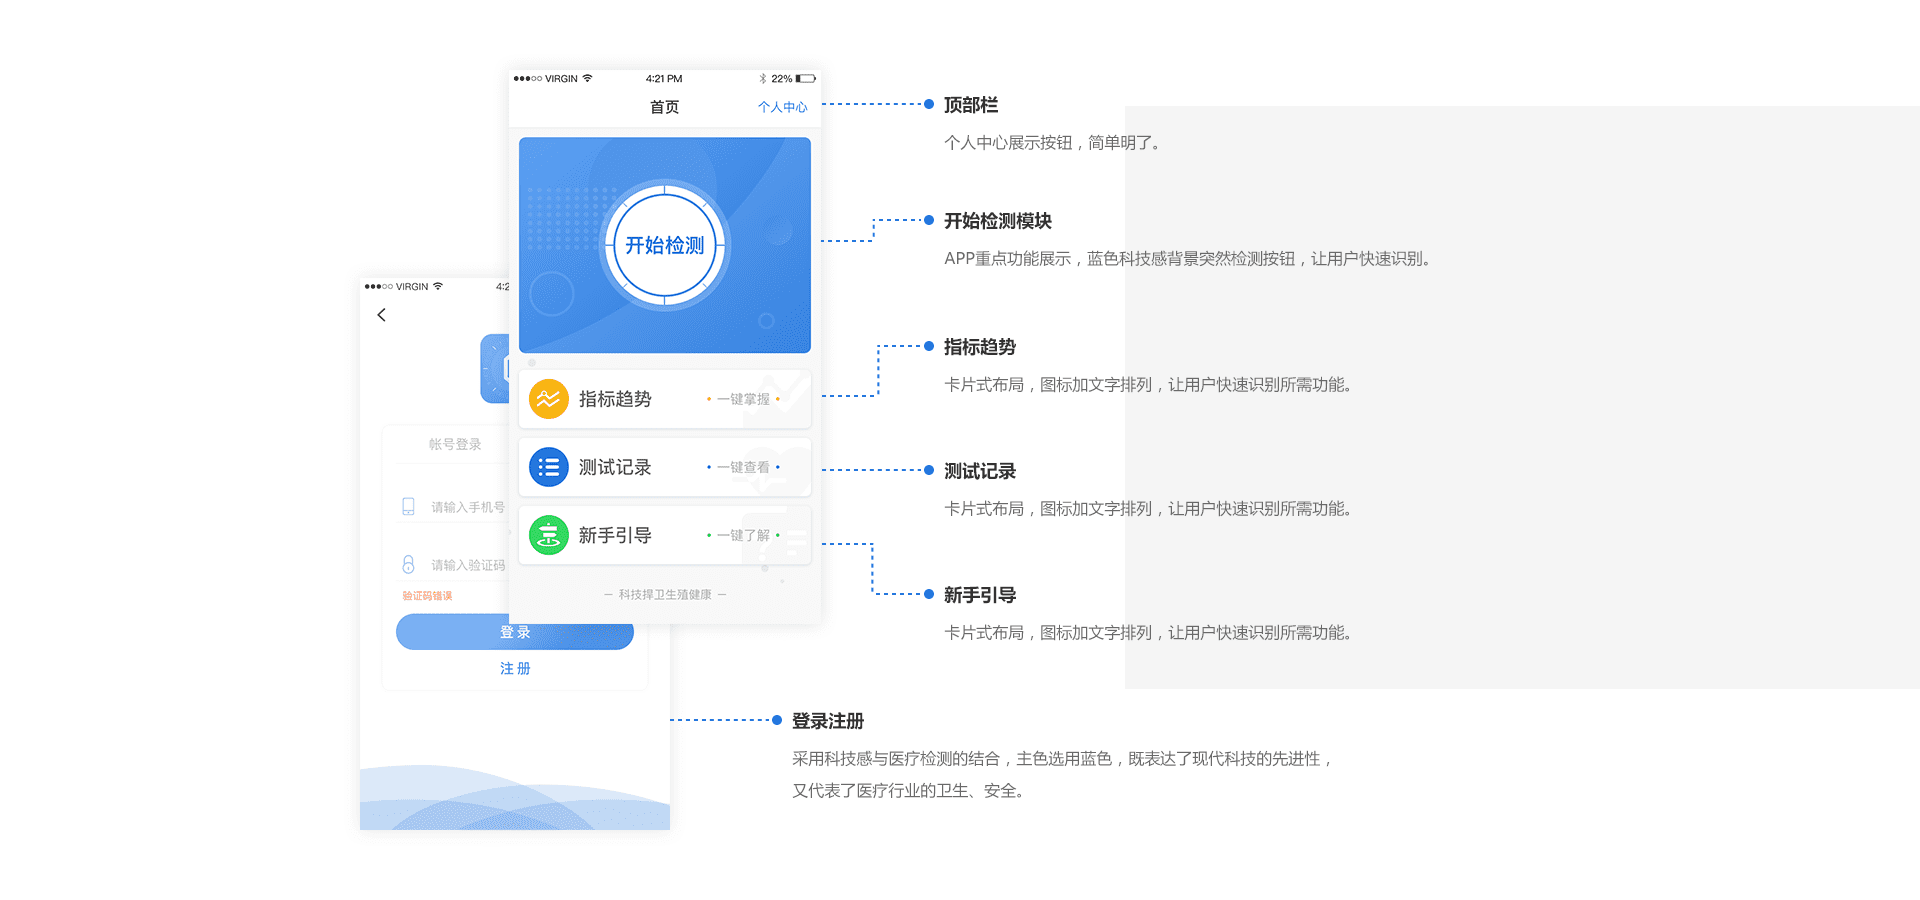Tap the green 新手引导 signpost icon

click(x=548, y=535)
